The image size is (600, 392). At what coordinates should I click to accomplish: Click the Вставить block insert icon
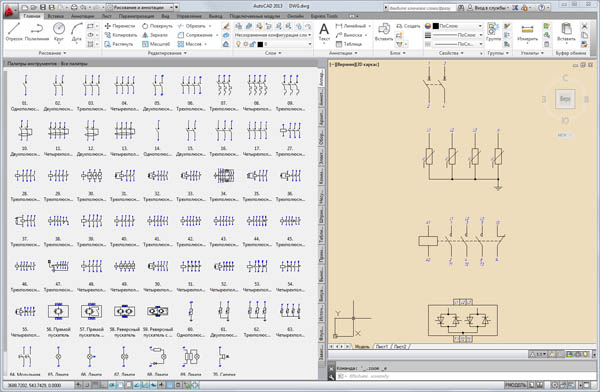coord(384,31)
